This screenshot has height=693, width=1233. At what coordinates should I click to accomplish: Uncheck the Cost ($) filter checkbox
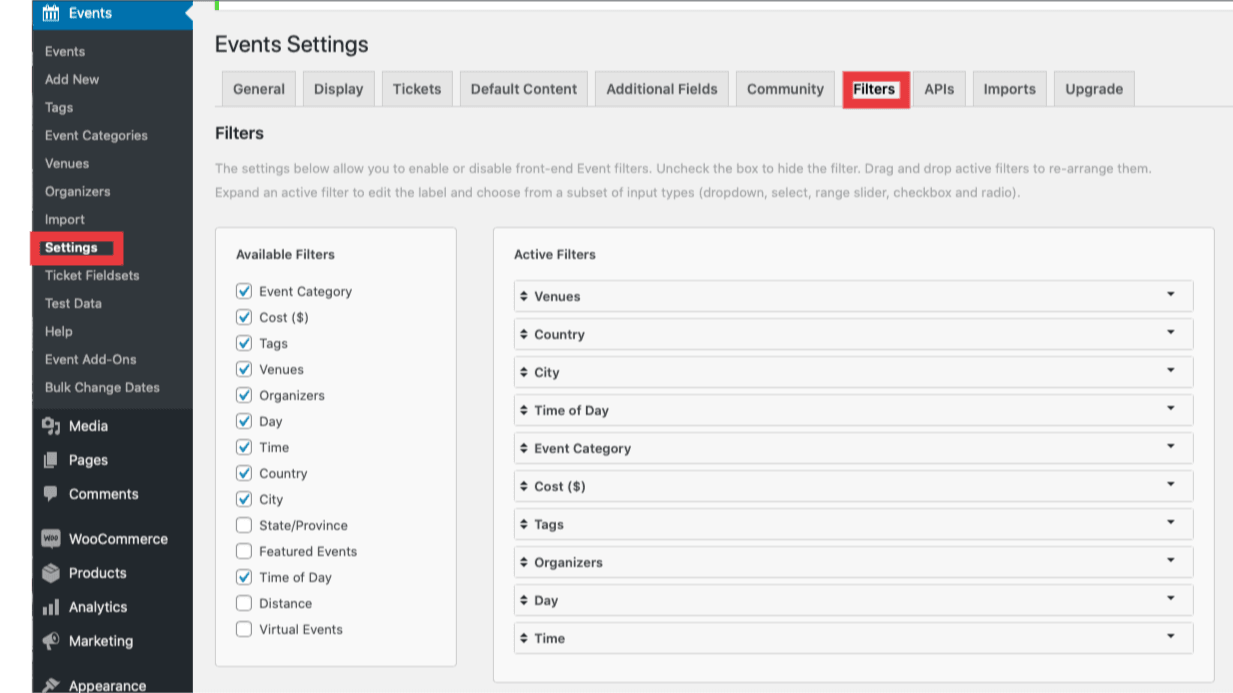[x=244, y=317]
